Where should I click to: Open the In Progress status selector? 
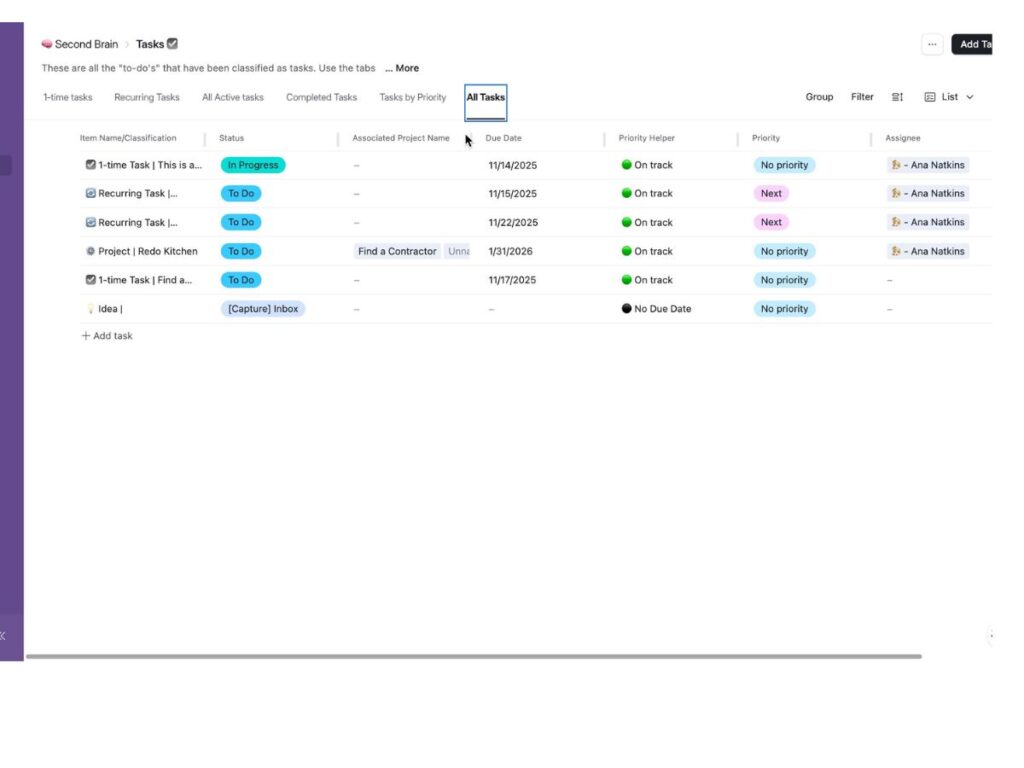[252, 164]
